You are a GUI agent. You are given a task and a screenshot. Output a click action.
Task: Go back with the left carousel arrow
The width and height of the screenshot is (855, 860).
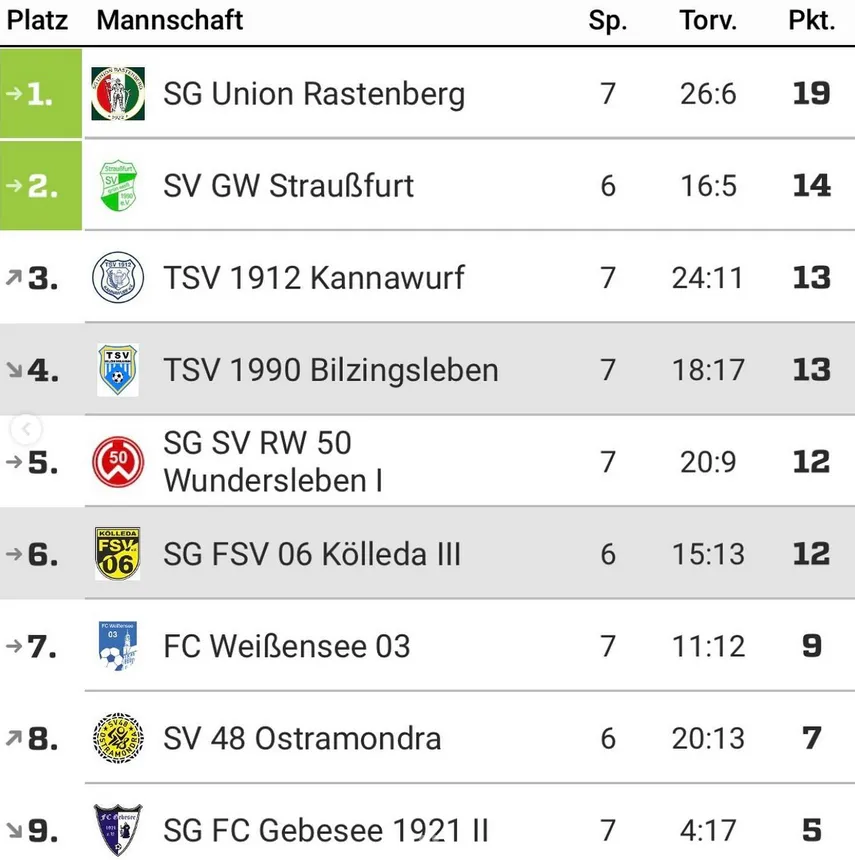[26, 430]
